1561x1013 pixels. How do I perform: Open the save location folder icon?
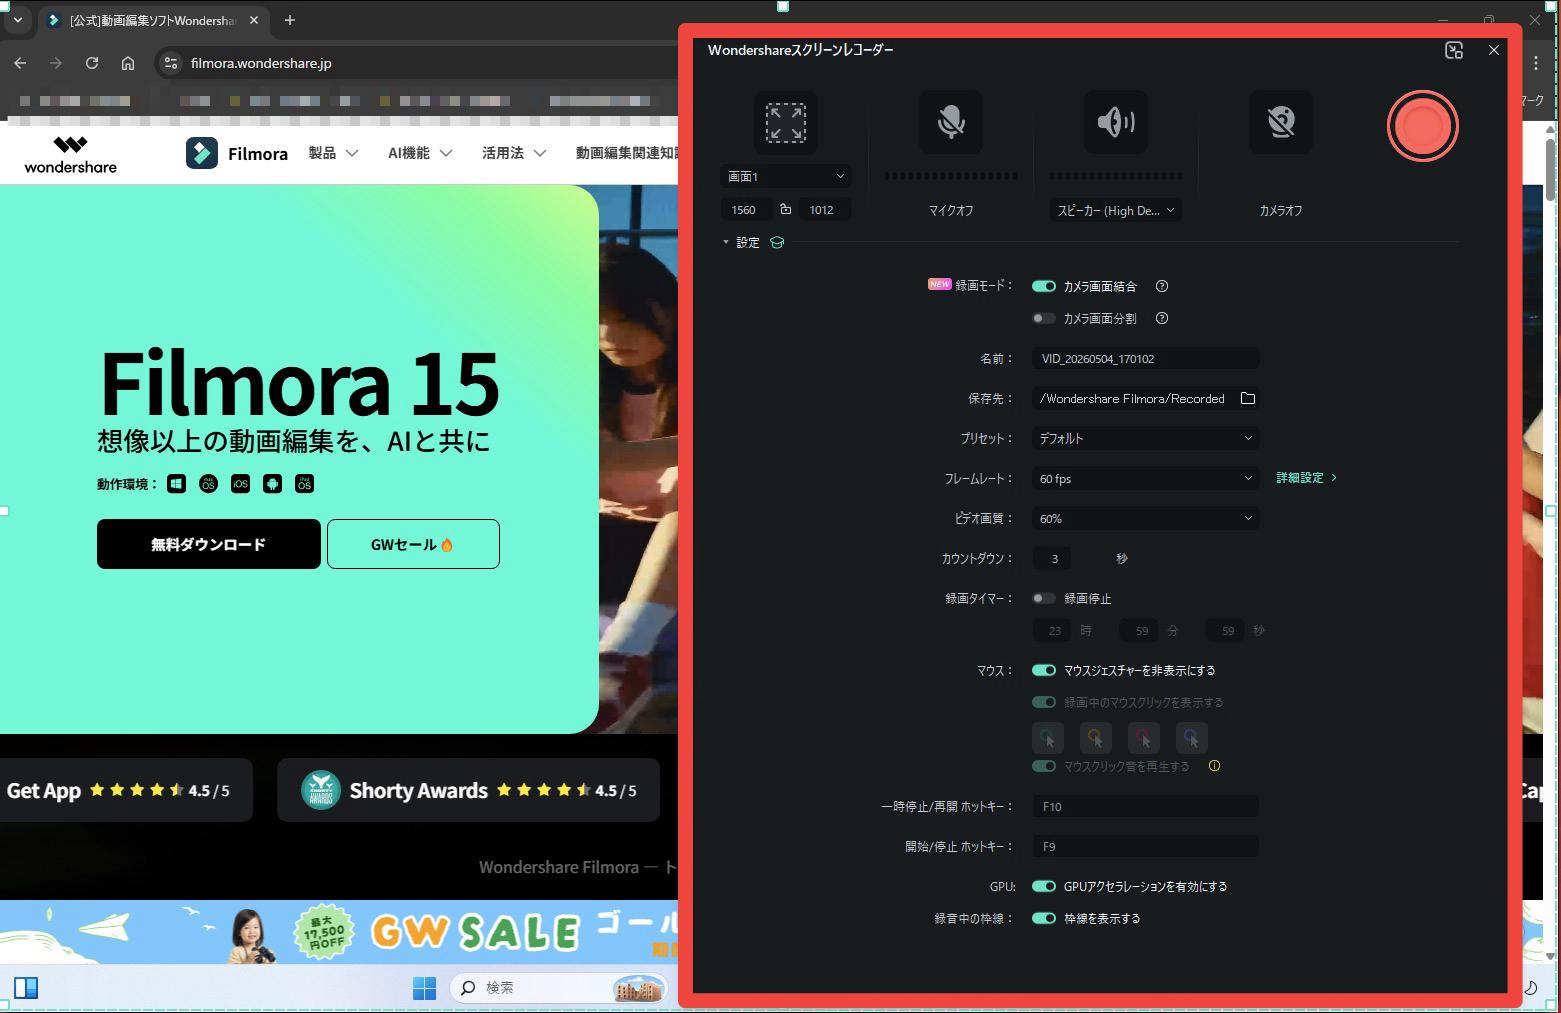pos(1247,398)
